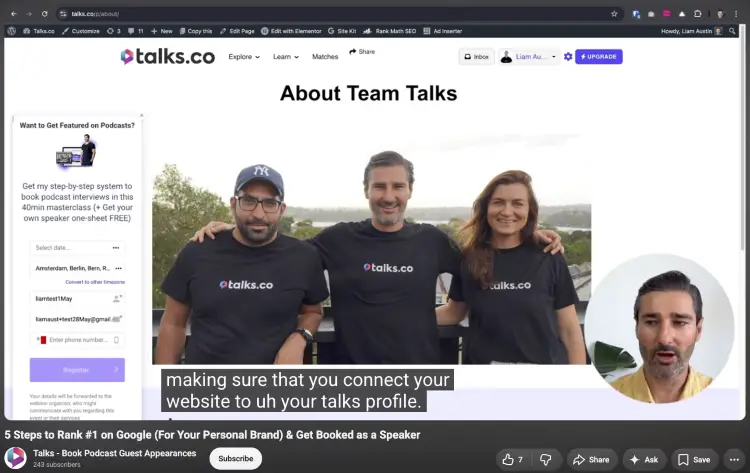Open the Chrome three-dot menu
This screenshot has height=473, width=750.
736,14
